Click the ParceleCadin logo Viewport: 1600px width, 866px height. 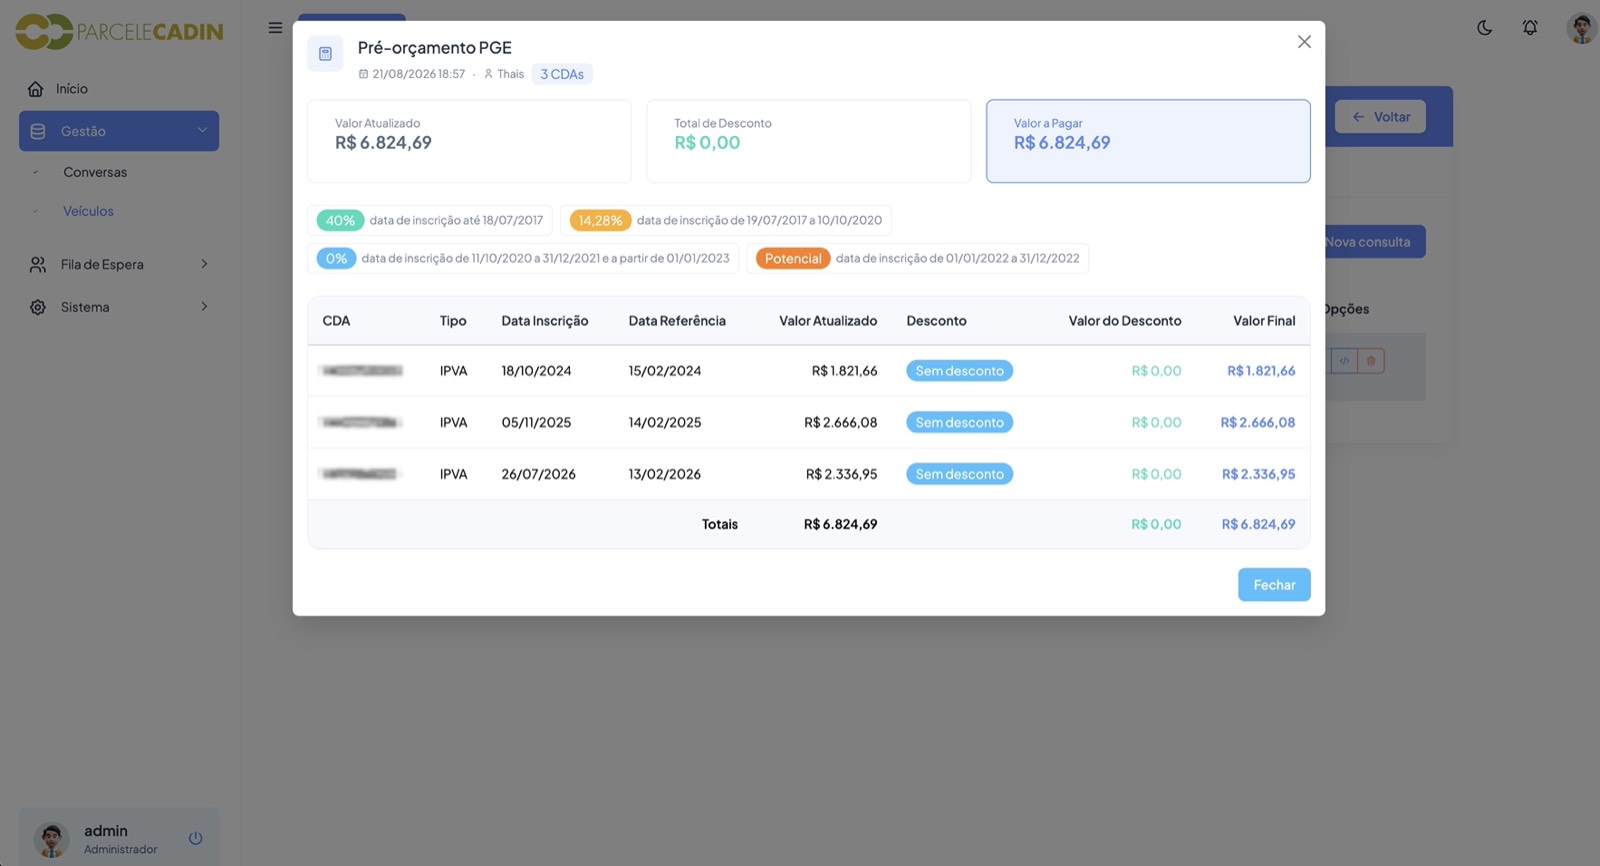pos(119,32)
